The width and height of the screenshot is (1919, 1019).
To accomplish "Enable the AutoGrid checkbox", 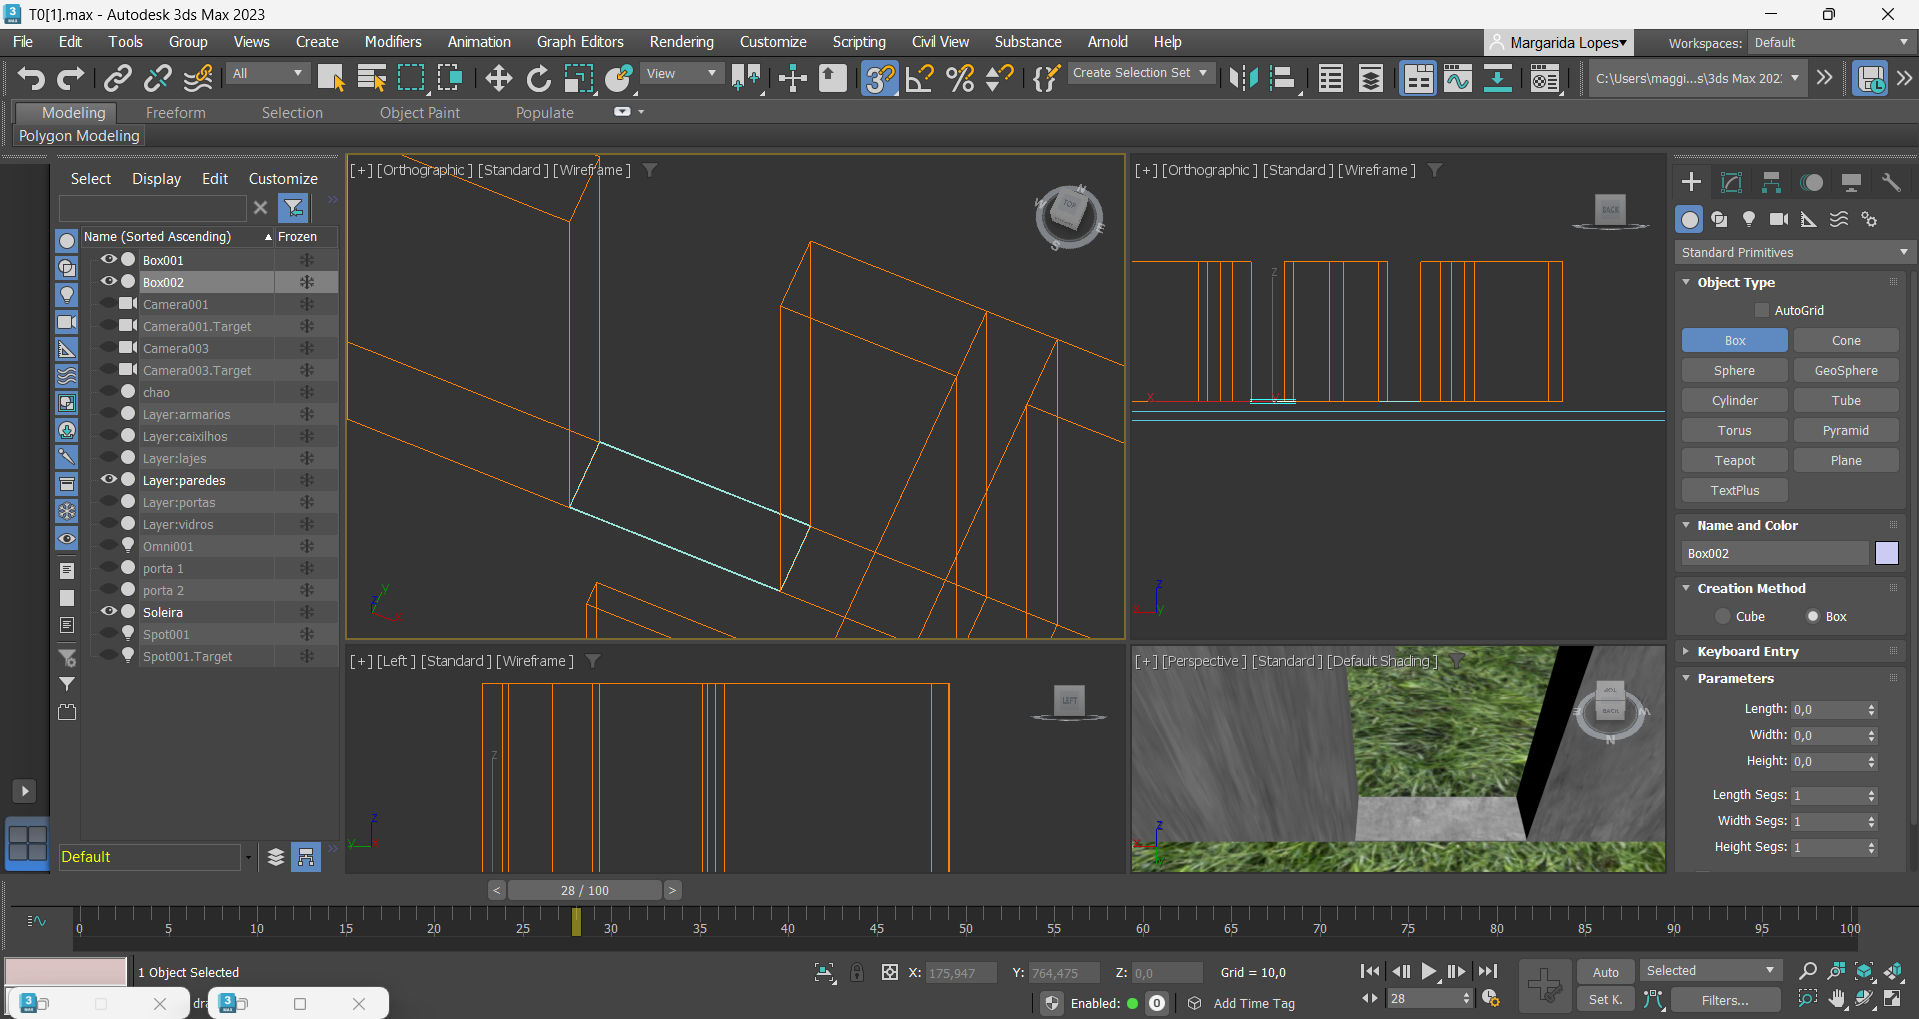I will click(x=1762, y=311).
